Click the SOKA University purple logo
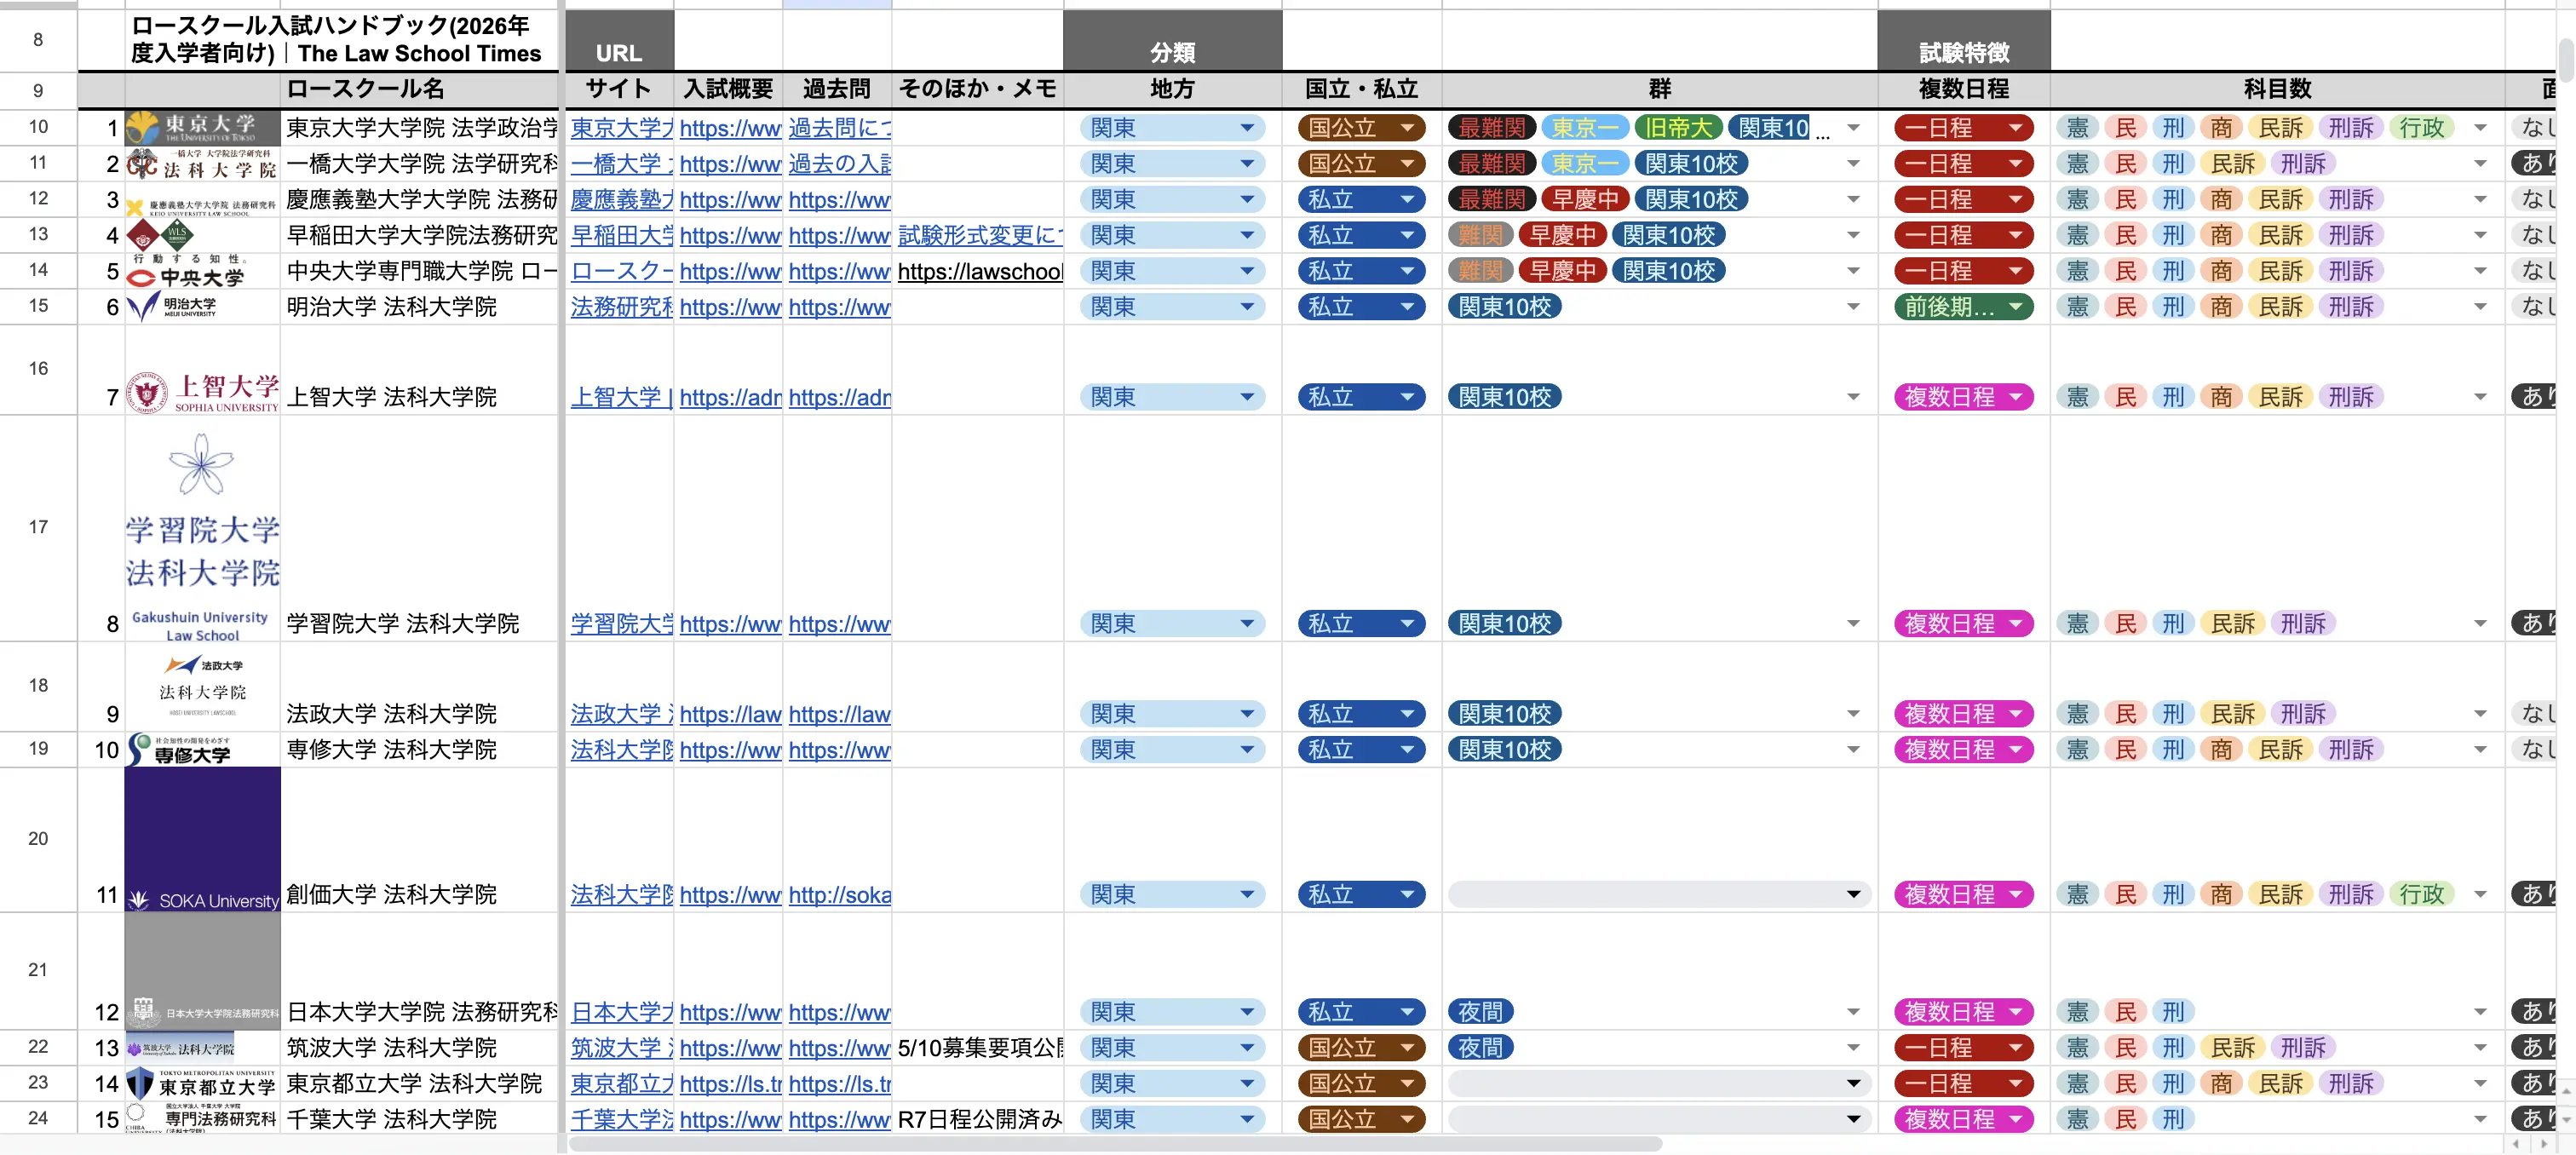 202,839
